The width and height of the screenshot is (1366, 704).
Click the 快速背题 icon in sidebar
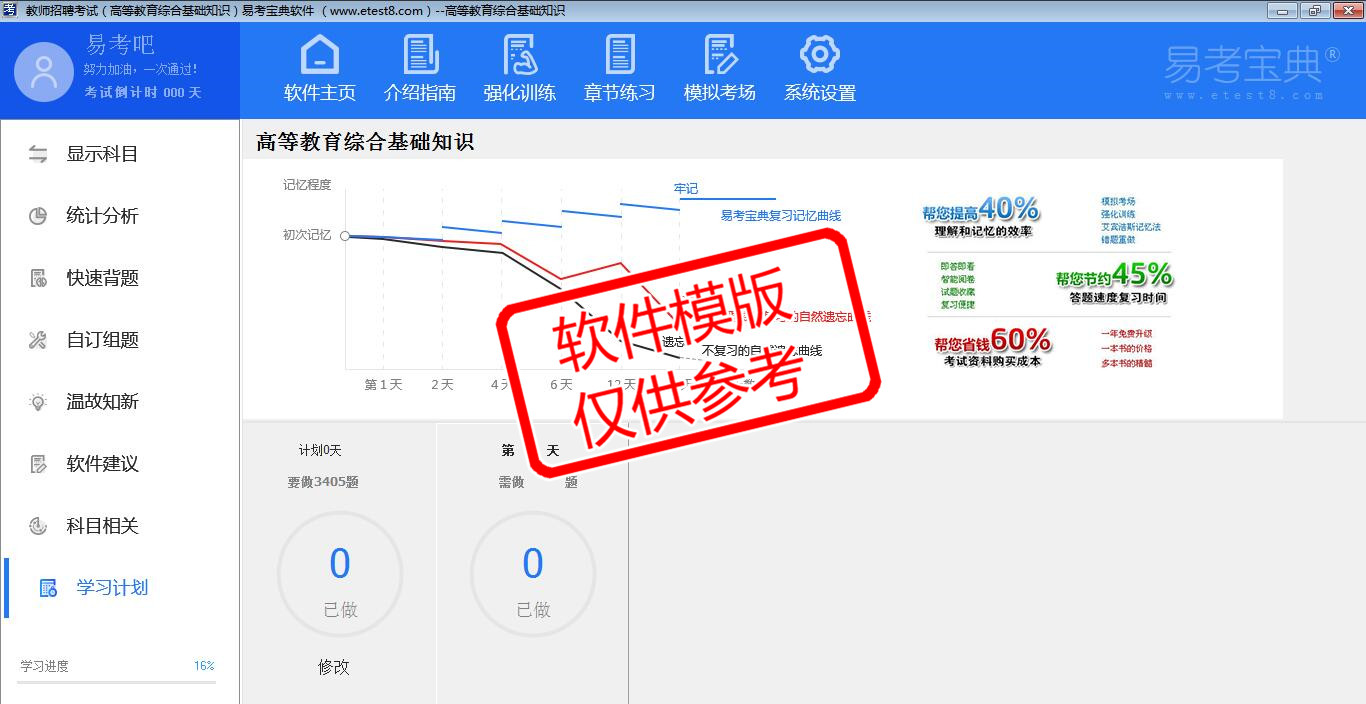[38, 278]
